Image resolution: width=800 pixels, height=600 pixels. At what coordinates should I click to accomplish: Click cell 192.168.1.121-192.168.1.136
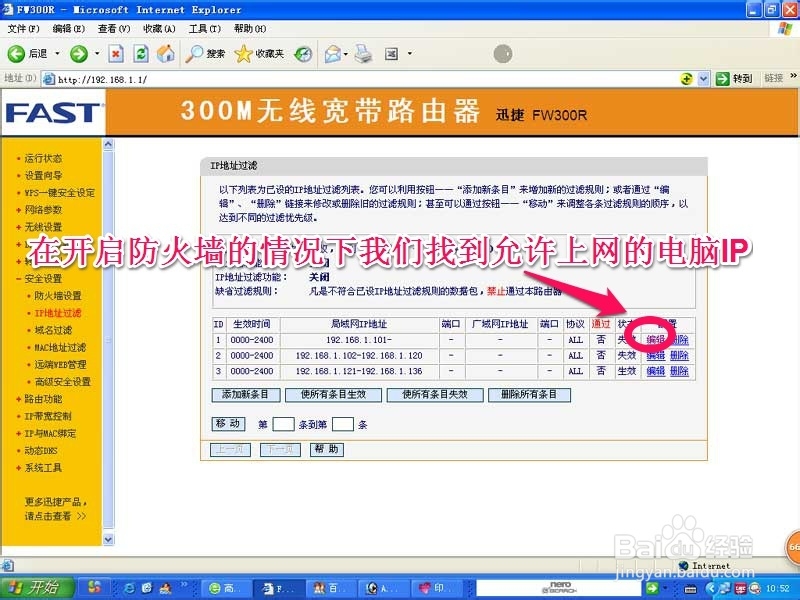pos(359,371)
